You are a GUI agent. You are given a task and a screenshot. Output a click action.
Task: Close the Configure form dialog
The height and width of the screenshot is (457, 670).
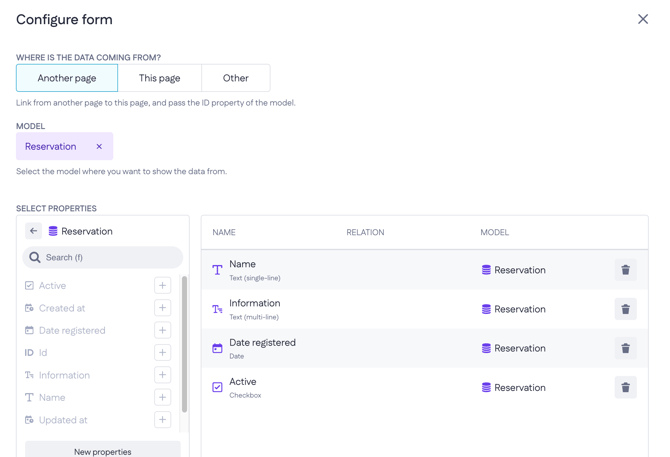pyautogui.click(x=643, y=19)
